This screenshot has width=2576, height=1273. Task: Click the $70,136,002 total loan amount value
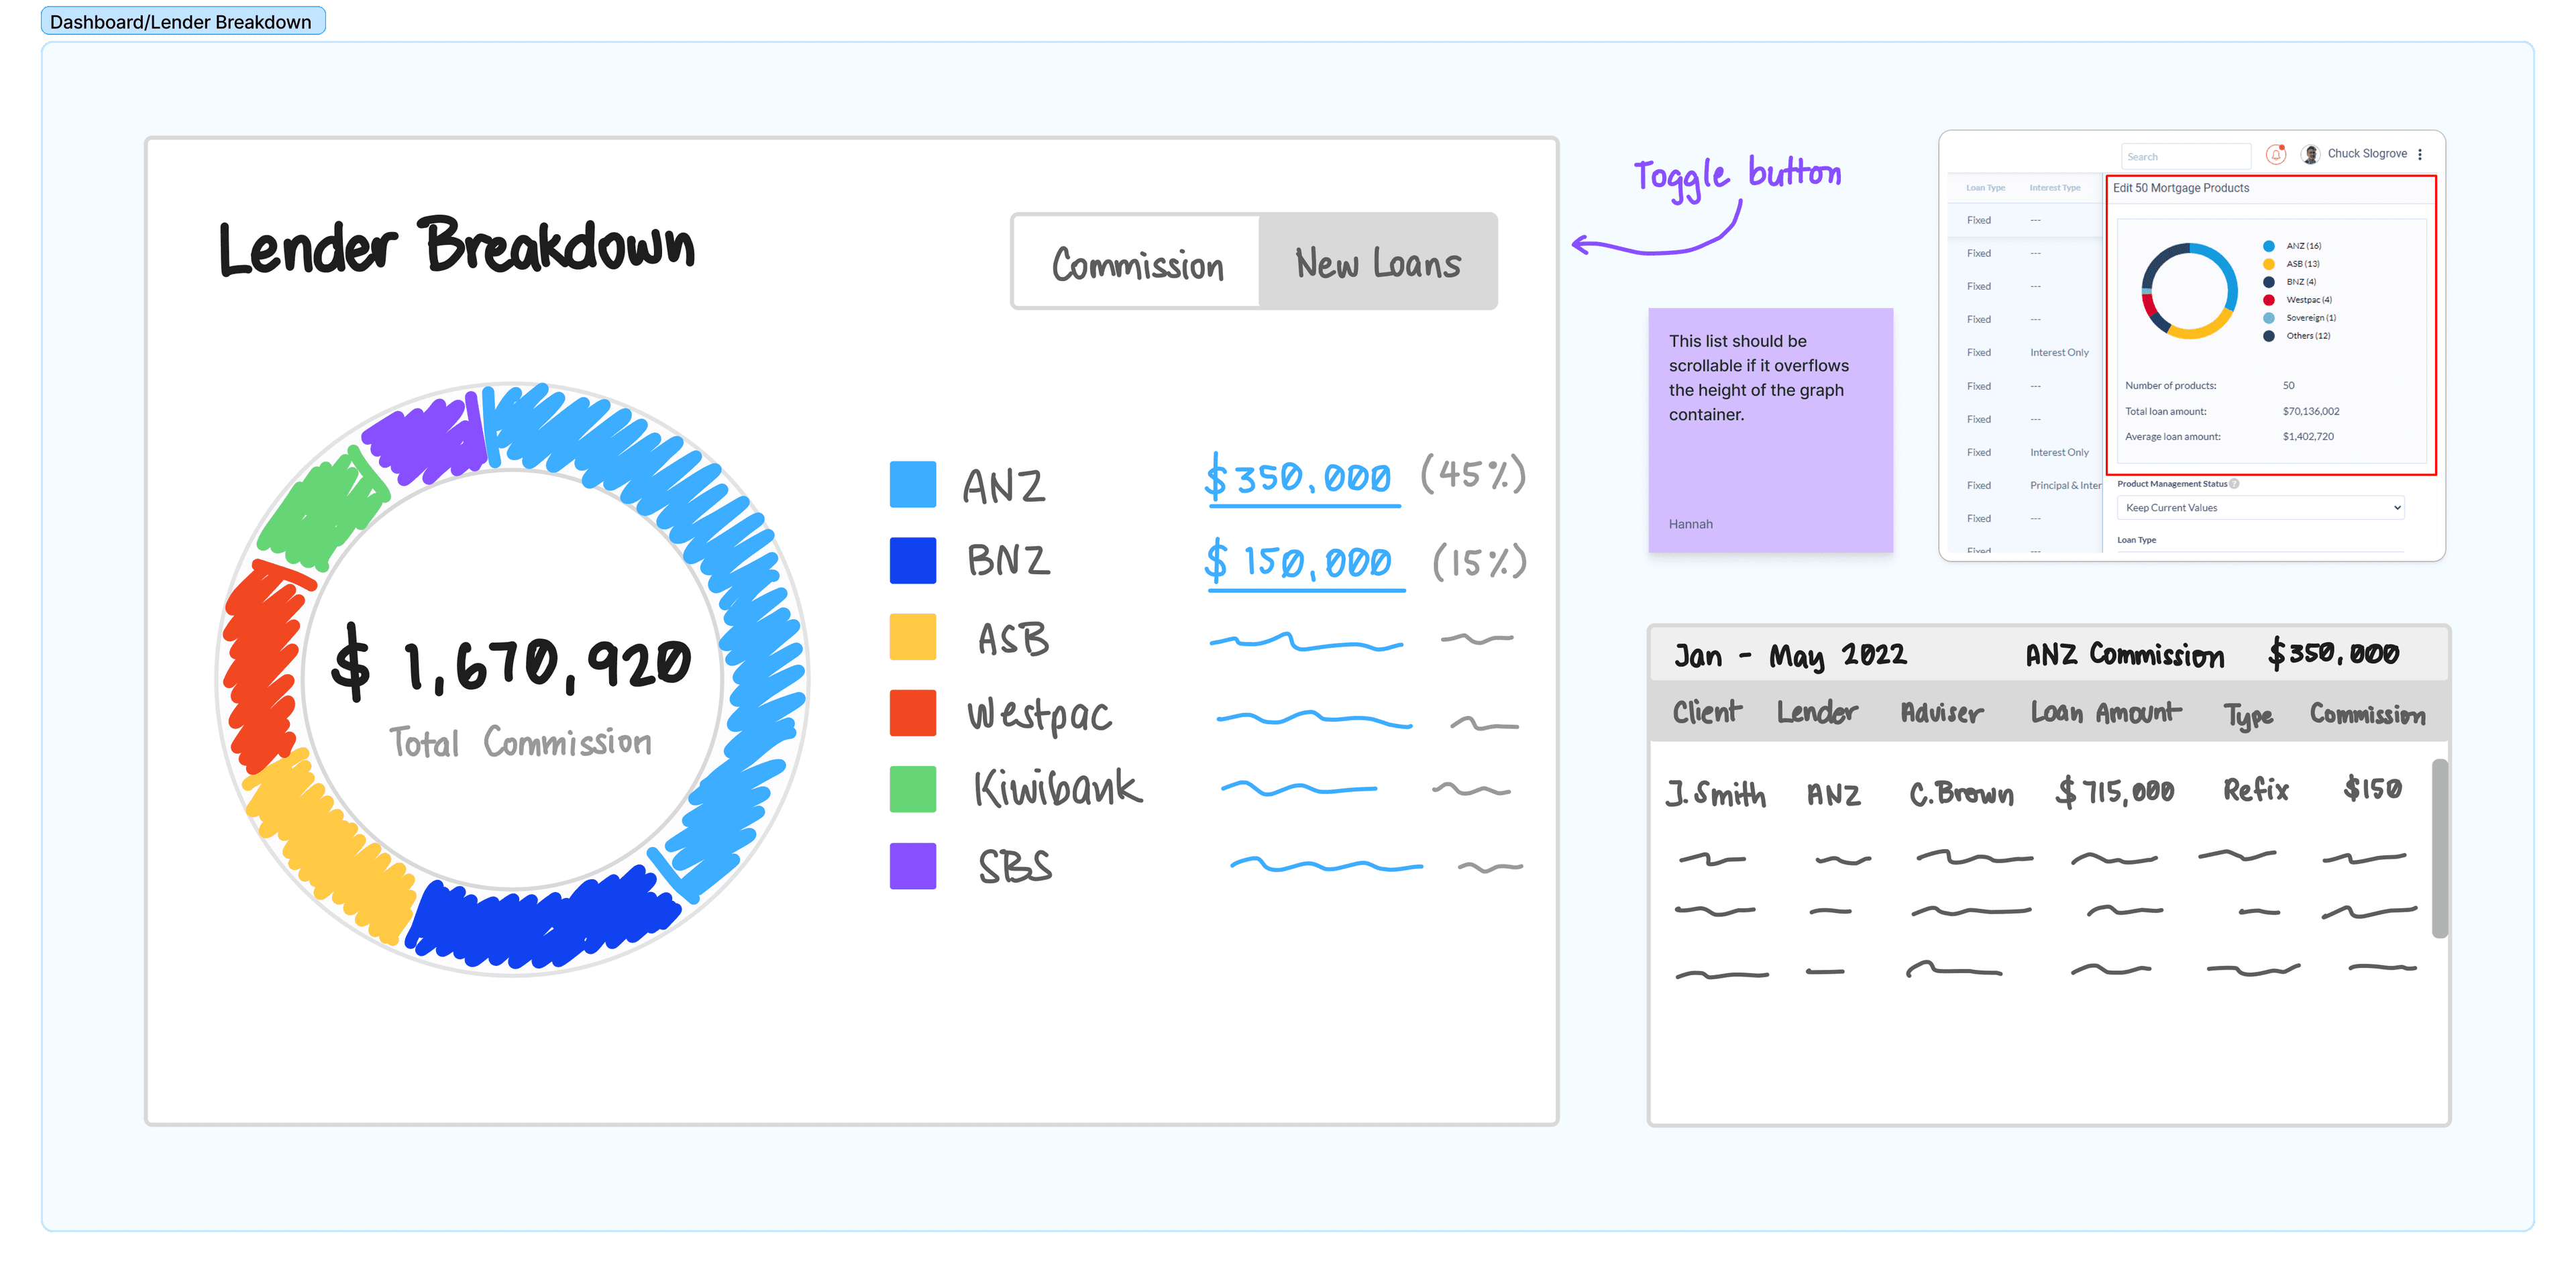(x=2311, y=412)
